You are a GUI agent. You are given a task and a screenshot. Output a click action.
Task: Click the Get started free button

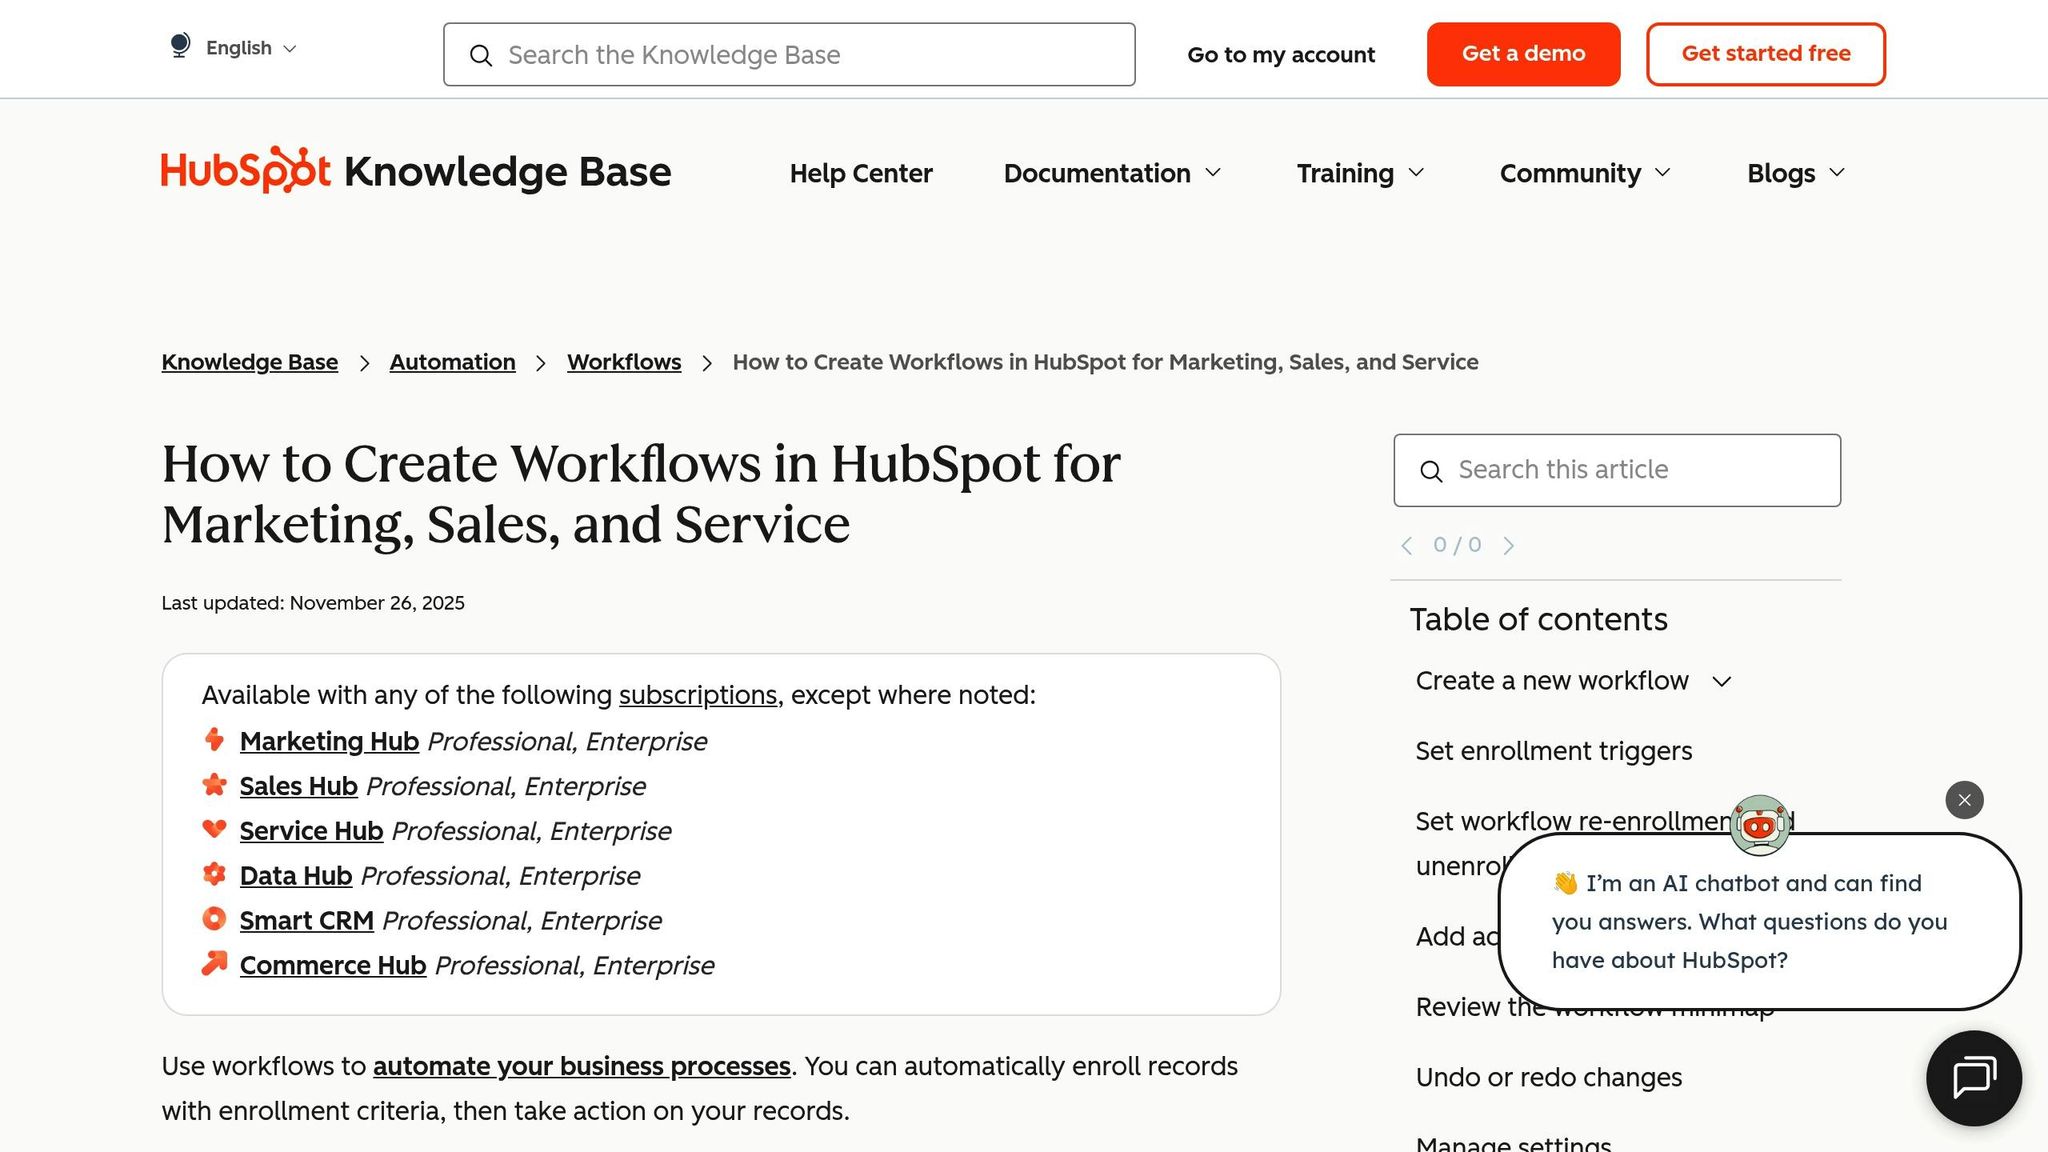pyautogui.click(x=1765, y=53)
